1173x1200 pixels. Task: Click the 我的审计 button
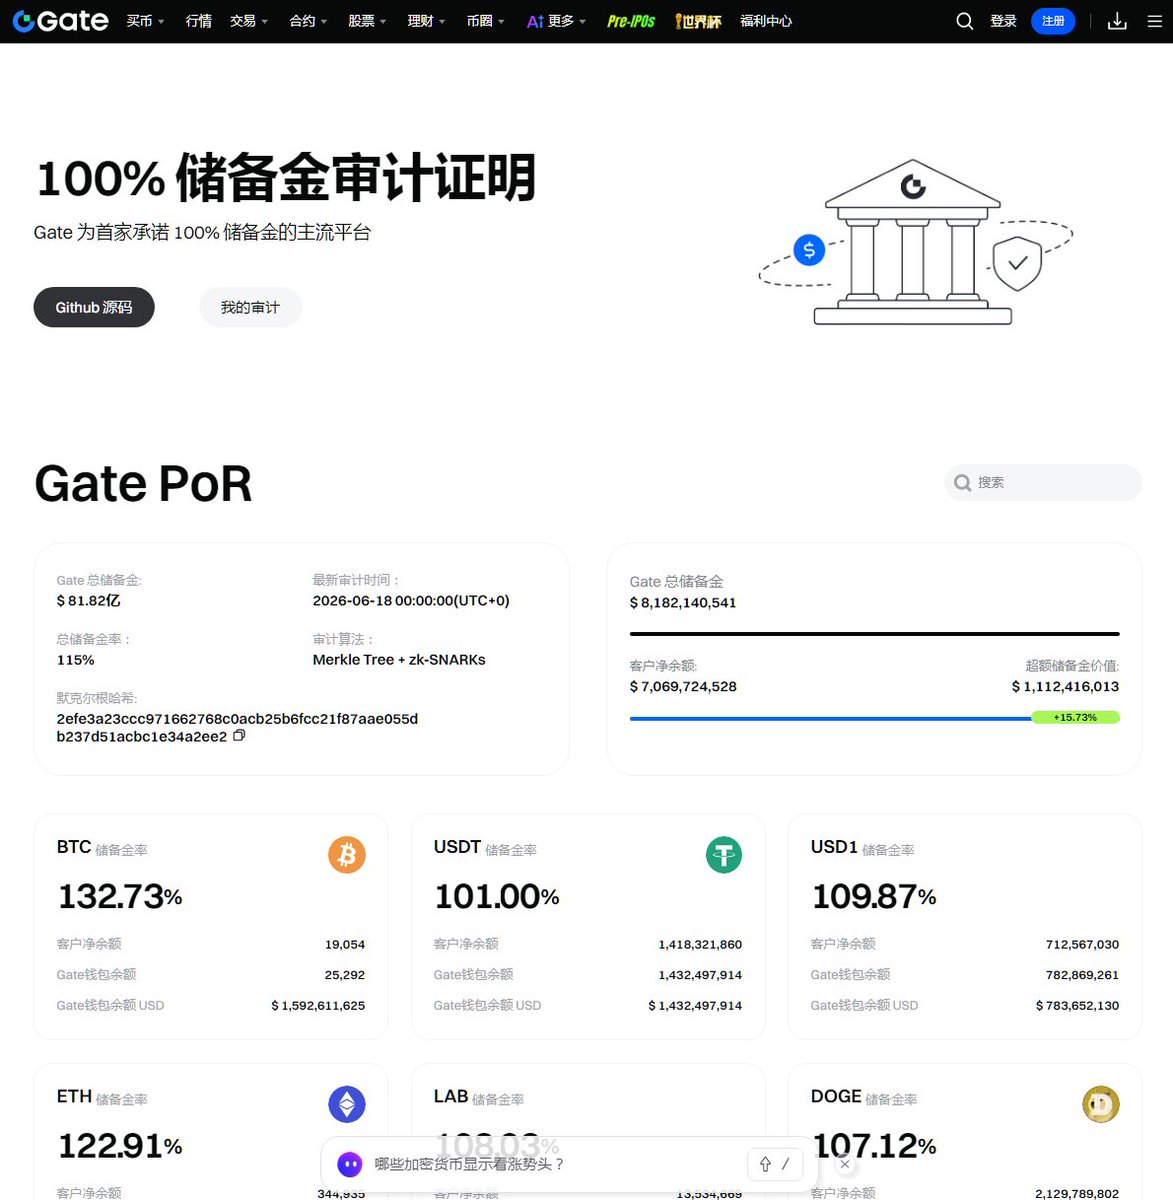click(250, 307)
